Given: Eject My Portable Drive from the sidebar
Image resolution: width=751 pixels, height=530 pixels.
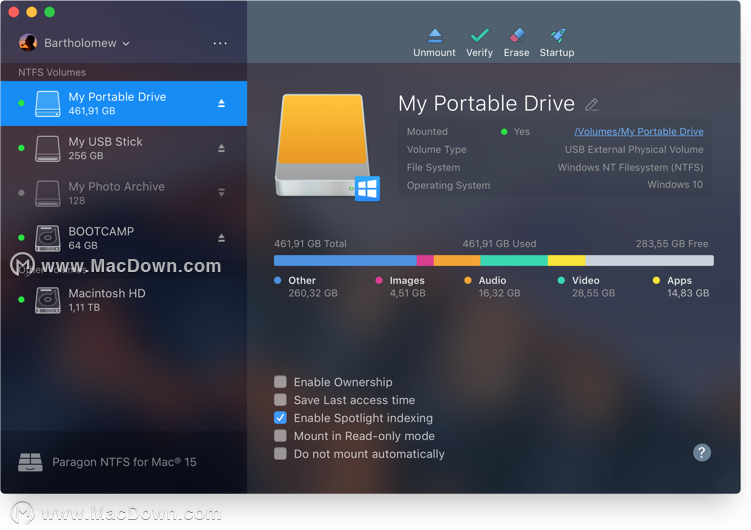Looking at the screenshot, I should tap(221, 103).
